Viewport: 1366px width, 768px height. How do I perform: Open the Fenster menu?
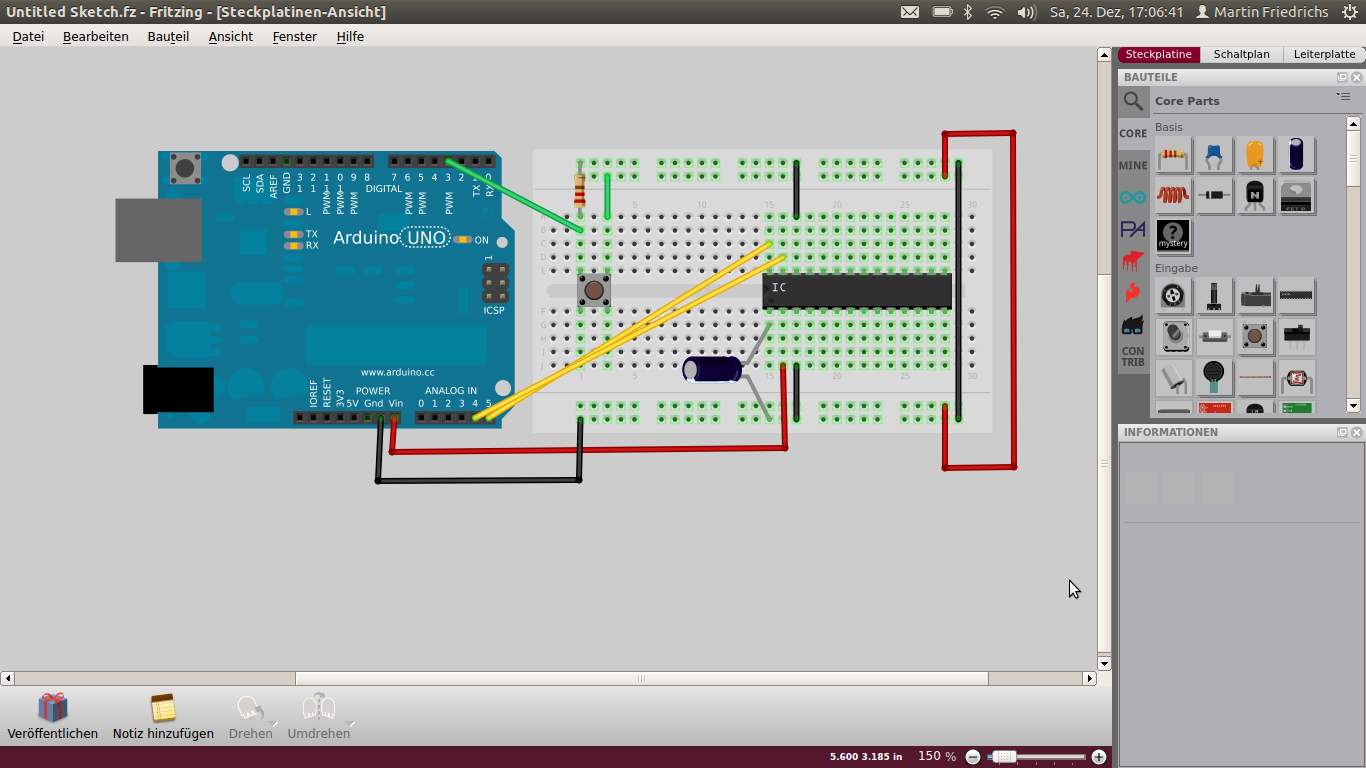pos(294,36)
